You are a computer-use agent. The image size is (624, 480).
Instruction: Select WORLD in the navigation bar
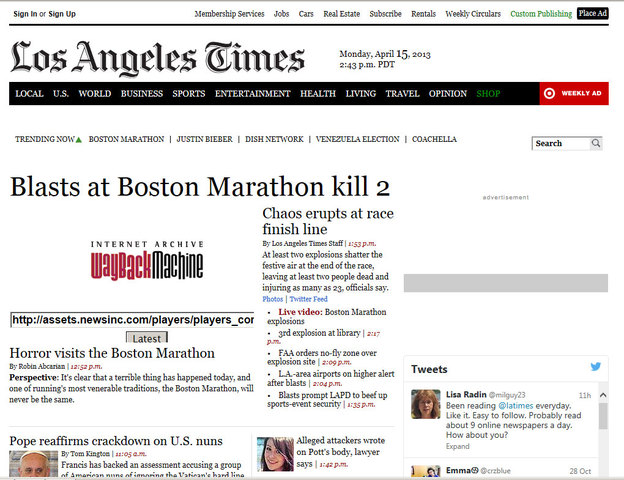[x=95, y=94]
